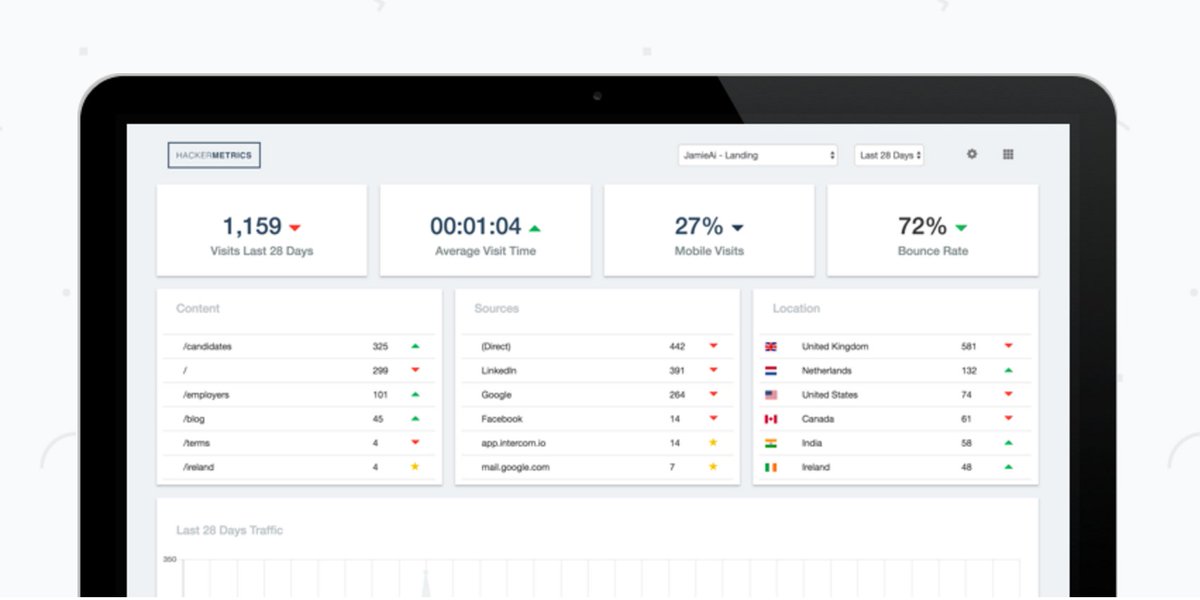Image resolution: width=1200 pixels, height=600 pixels.
Task: Click the green up arrow beside 00:01:04
Action: [x=535, y=228]
